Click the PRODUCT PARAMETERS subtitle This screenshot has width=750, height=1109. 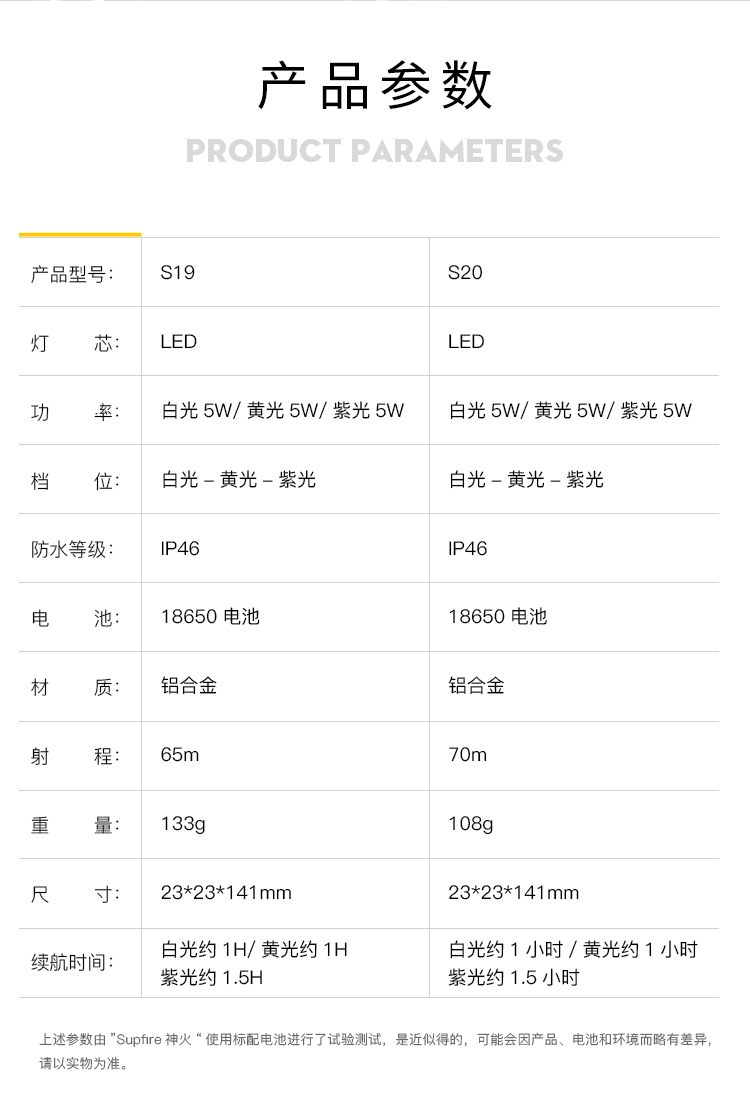(374, 151)
